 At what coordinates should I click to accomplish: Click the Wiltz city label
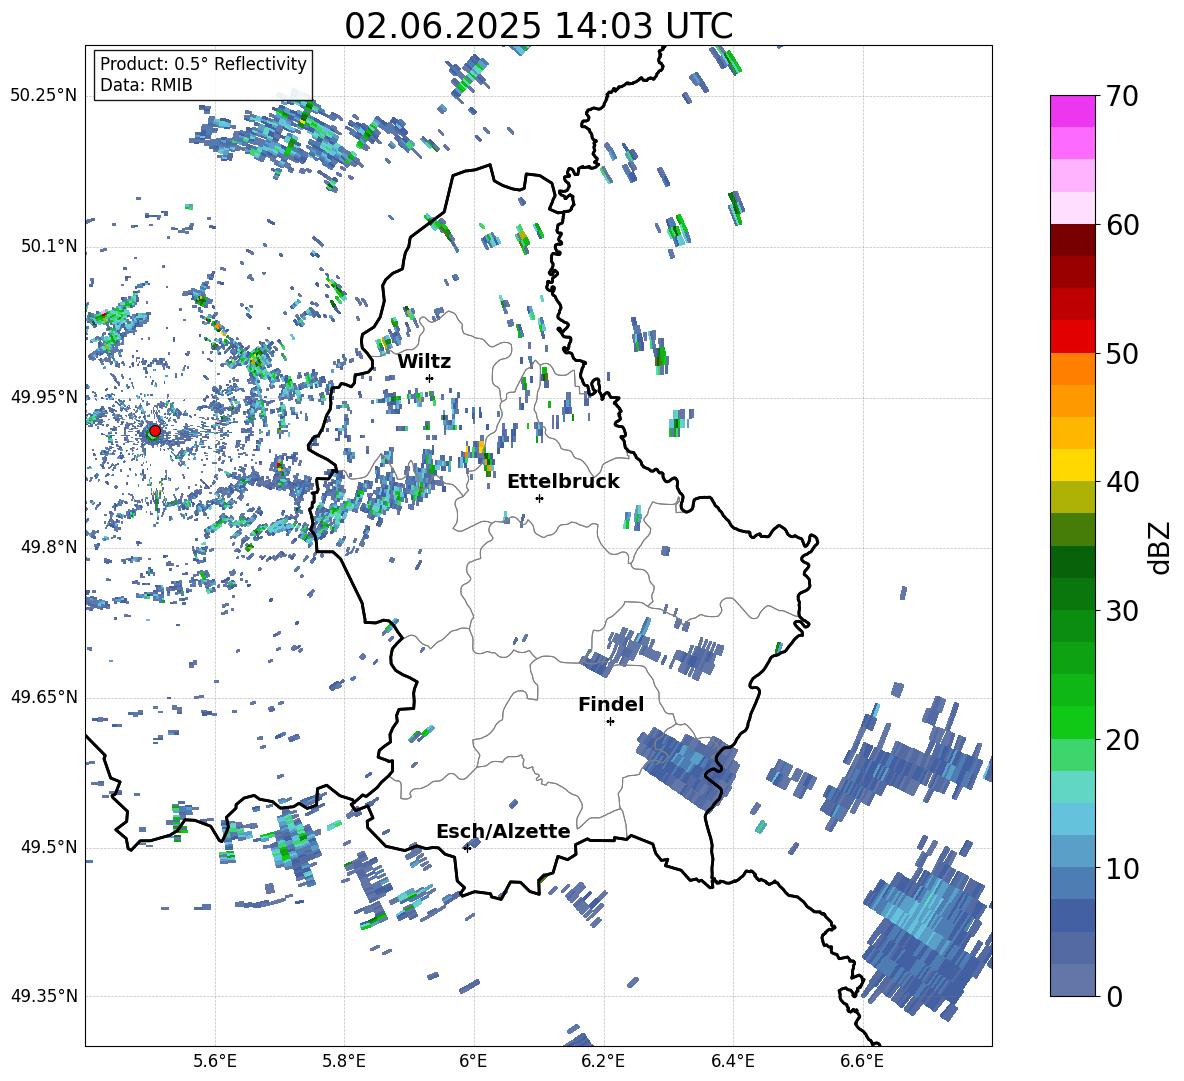click(424, 362)
